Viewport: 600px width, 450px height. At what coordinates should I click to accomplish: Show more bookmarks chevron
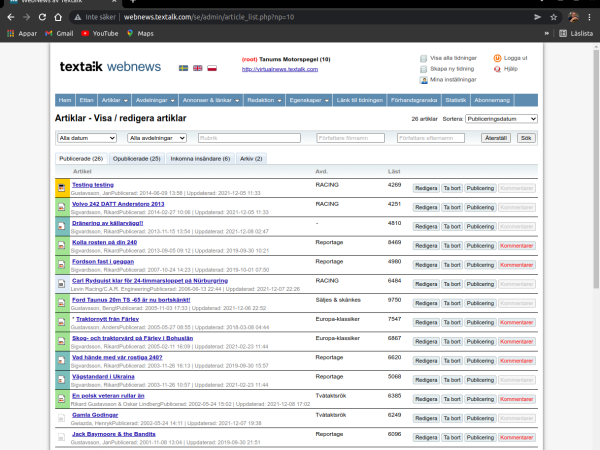546,33
